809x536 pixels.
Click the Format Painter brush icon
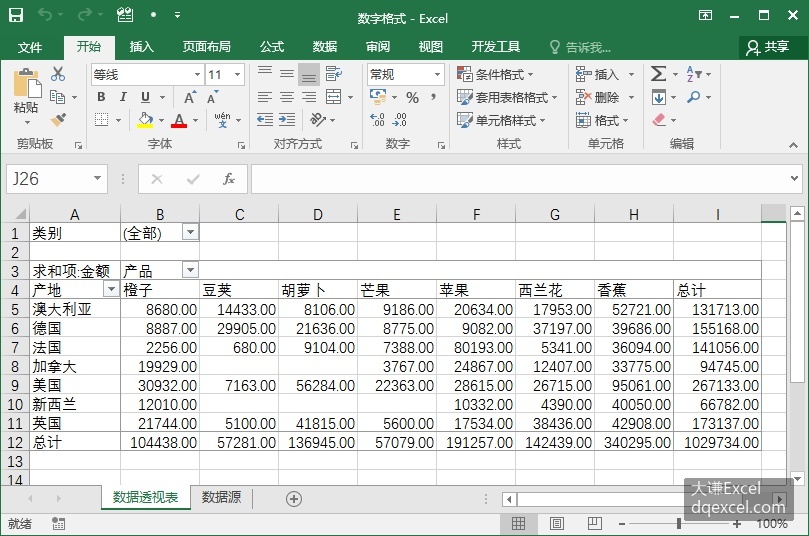(x=58, y=120)
